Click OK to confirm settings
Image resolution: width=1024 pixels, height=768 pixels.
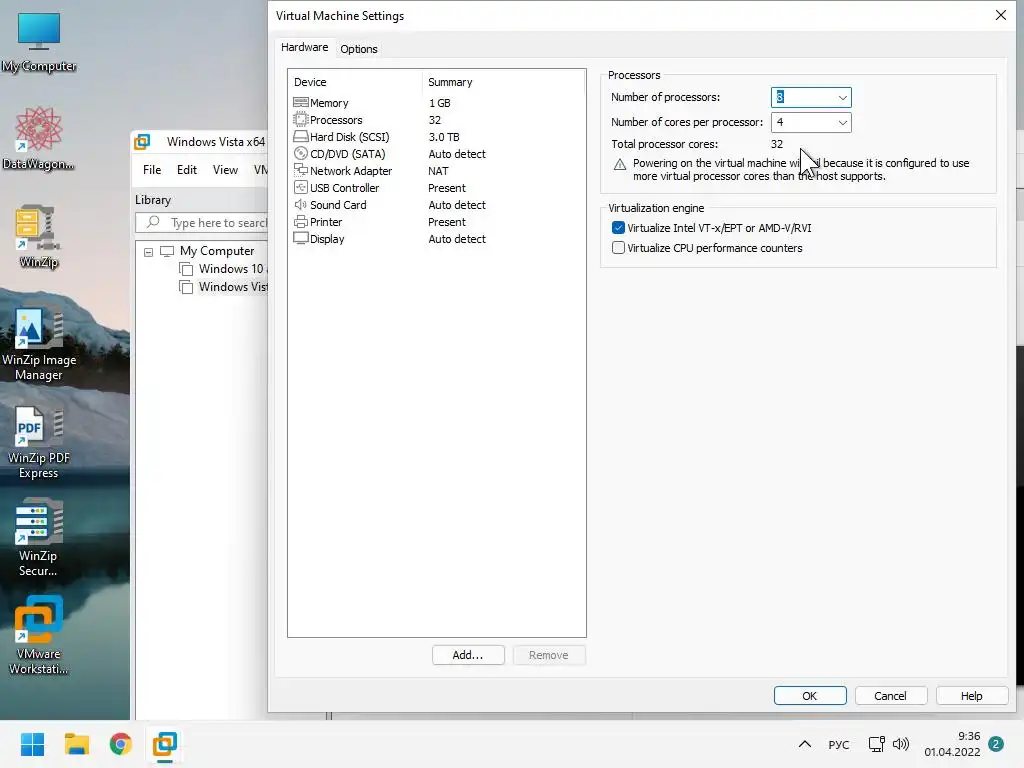(810, 696)
